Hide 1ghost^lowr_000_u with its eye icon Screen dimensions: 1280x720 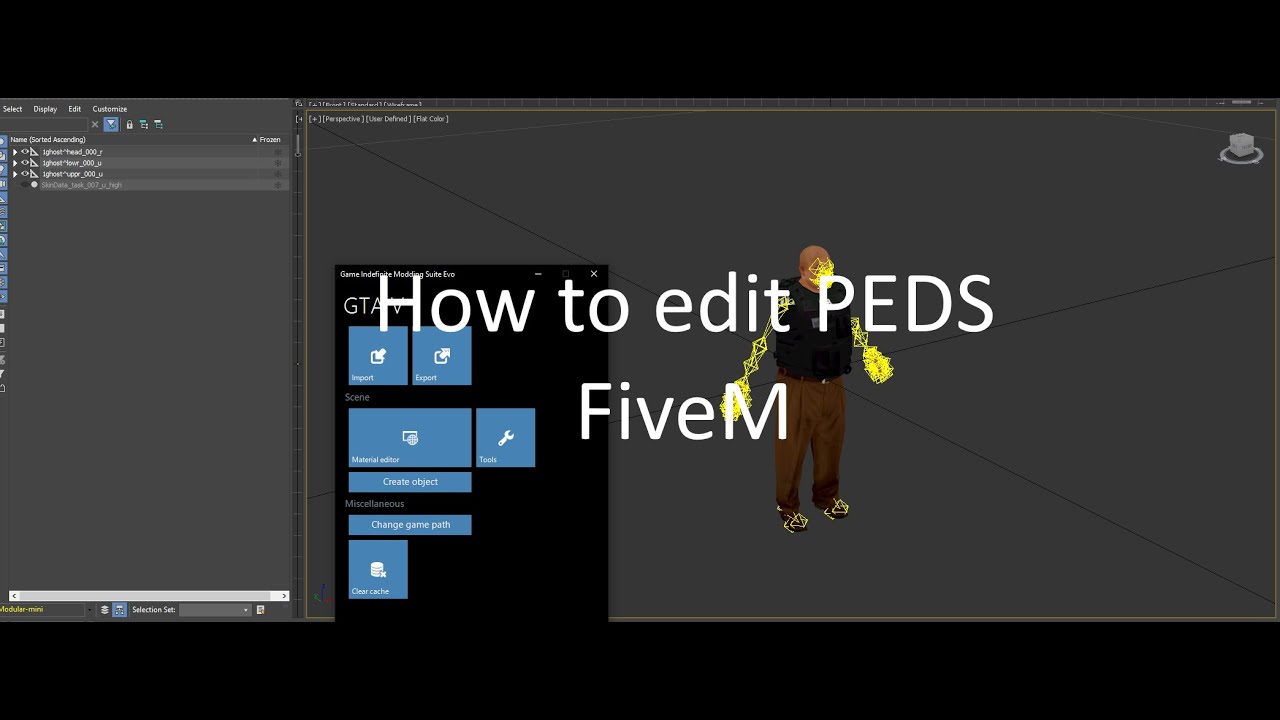click(x=25, y=163)
